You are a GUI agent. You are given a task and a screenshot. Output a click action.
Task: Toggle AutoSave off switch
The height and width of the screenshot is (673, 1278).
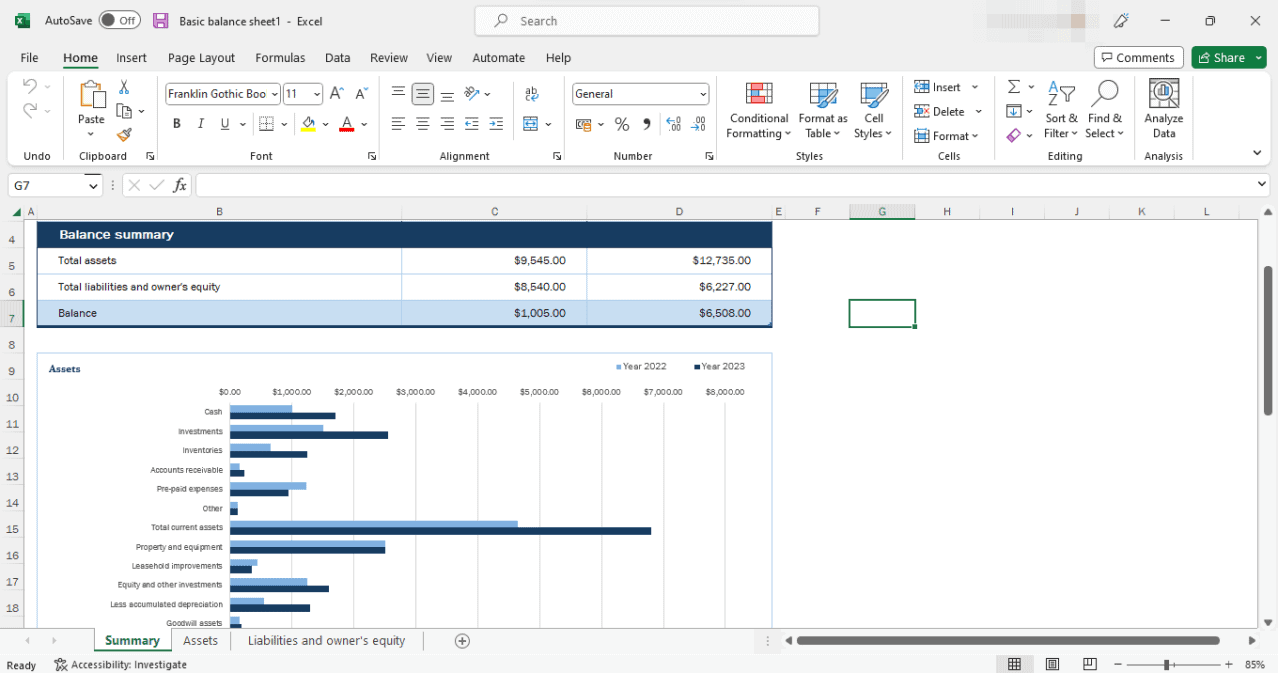click(x=117, y=19)
